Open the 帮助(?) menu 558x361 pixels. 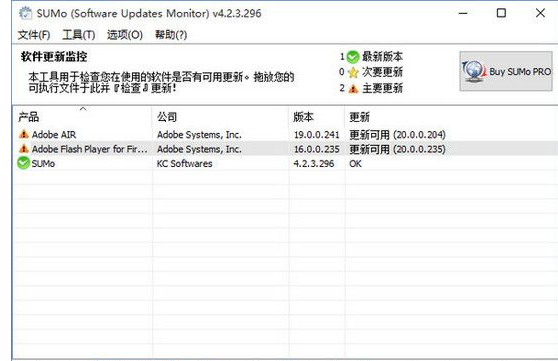click(x=171, y=35)
